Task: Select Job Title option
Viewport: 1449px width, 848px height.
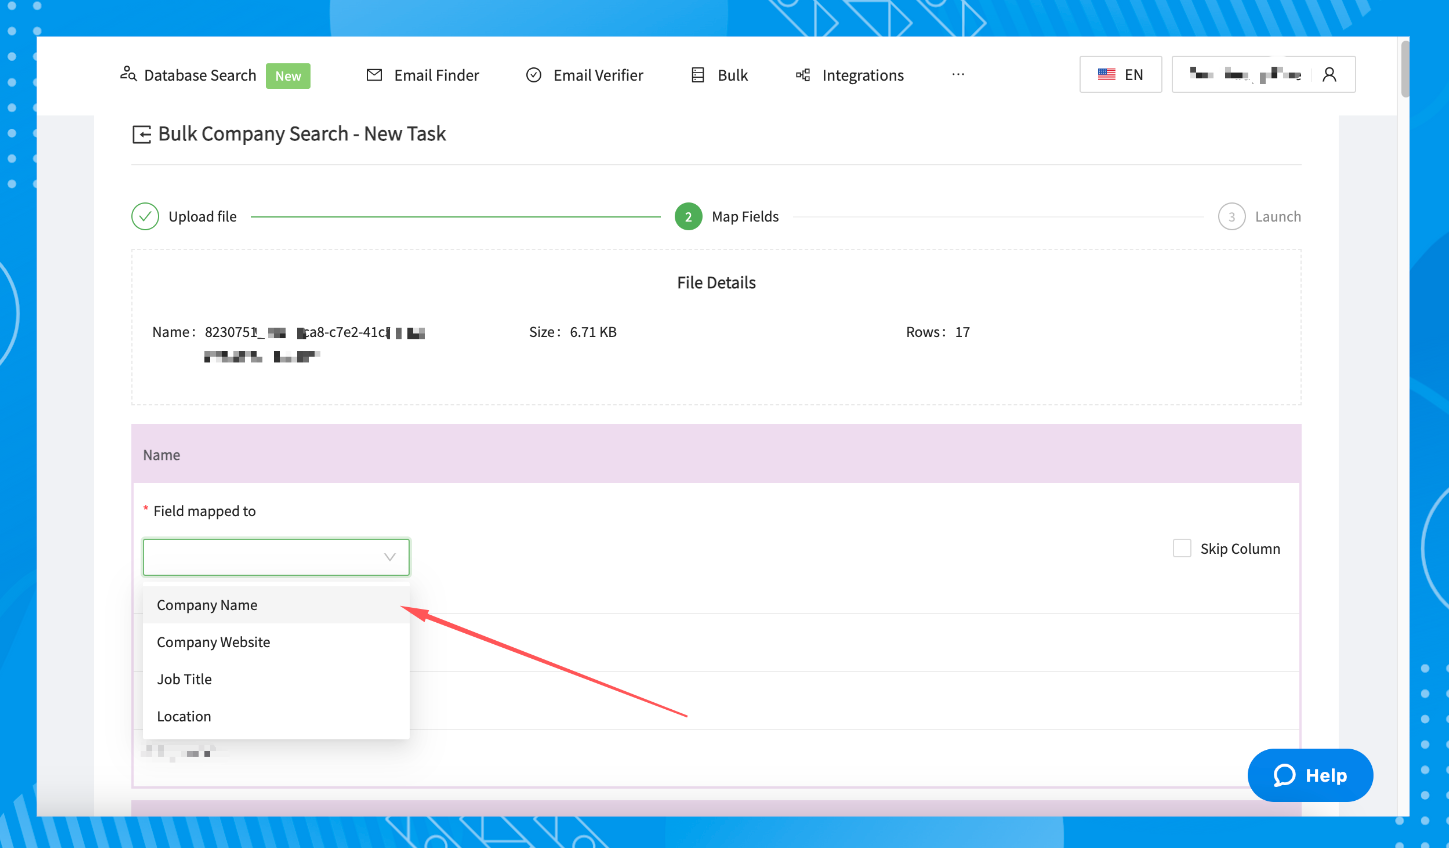Action: (x=185, y=679)
